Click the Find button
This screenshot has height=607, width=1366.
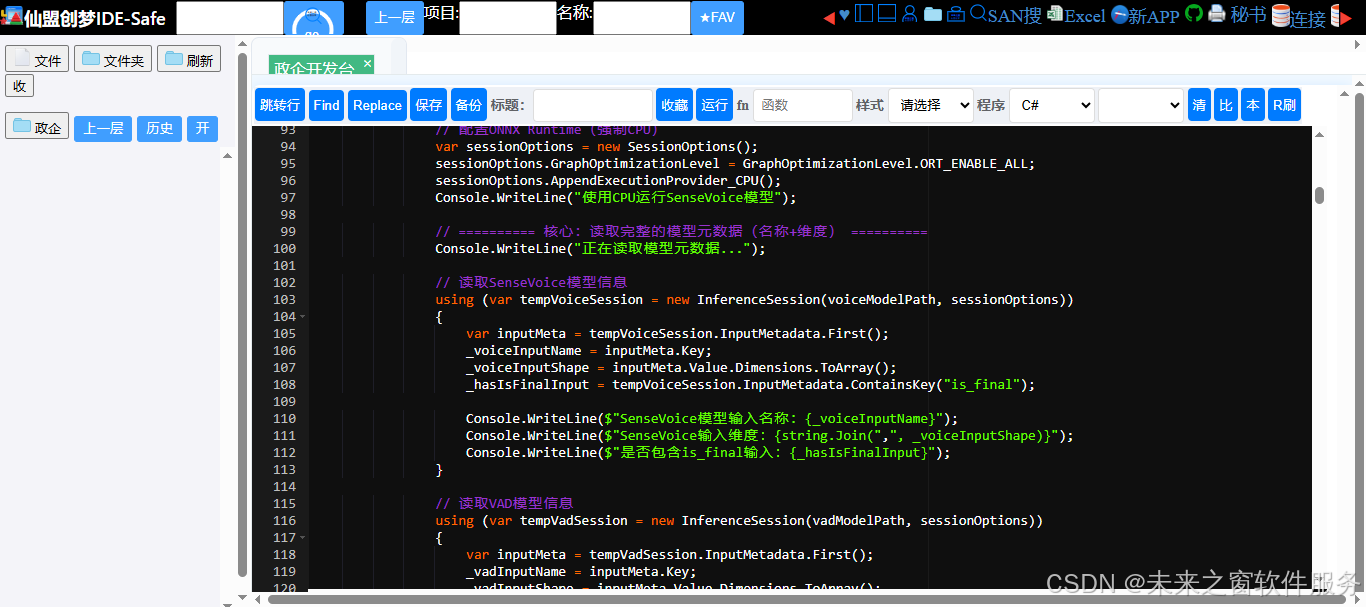(326, 105)
